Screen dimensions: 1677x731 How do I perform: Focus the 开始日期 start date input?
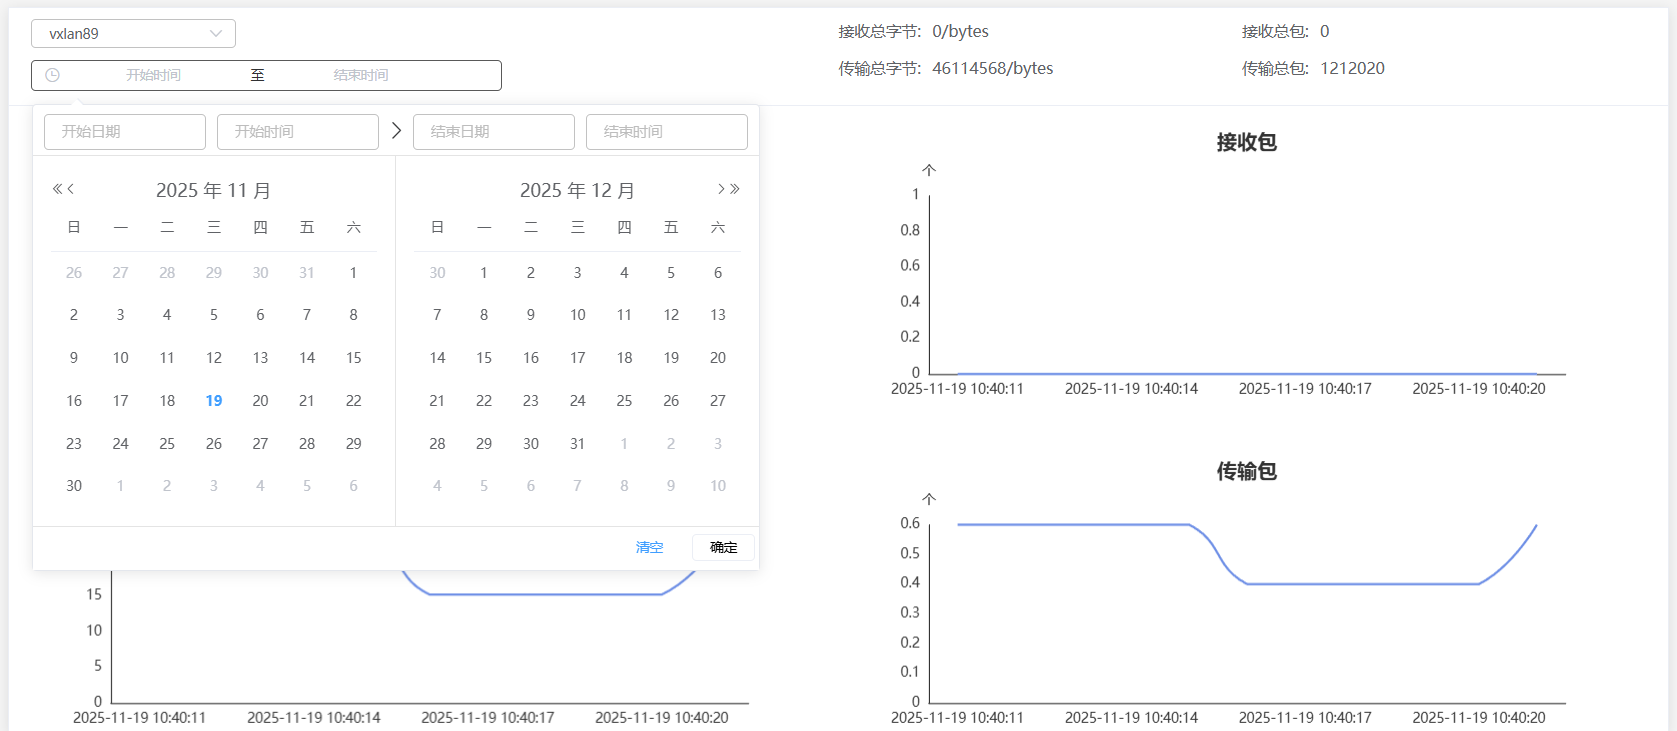coord(125,131)
